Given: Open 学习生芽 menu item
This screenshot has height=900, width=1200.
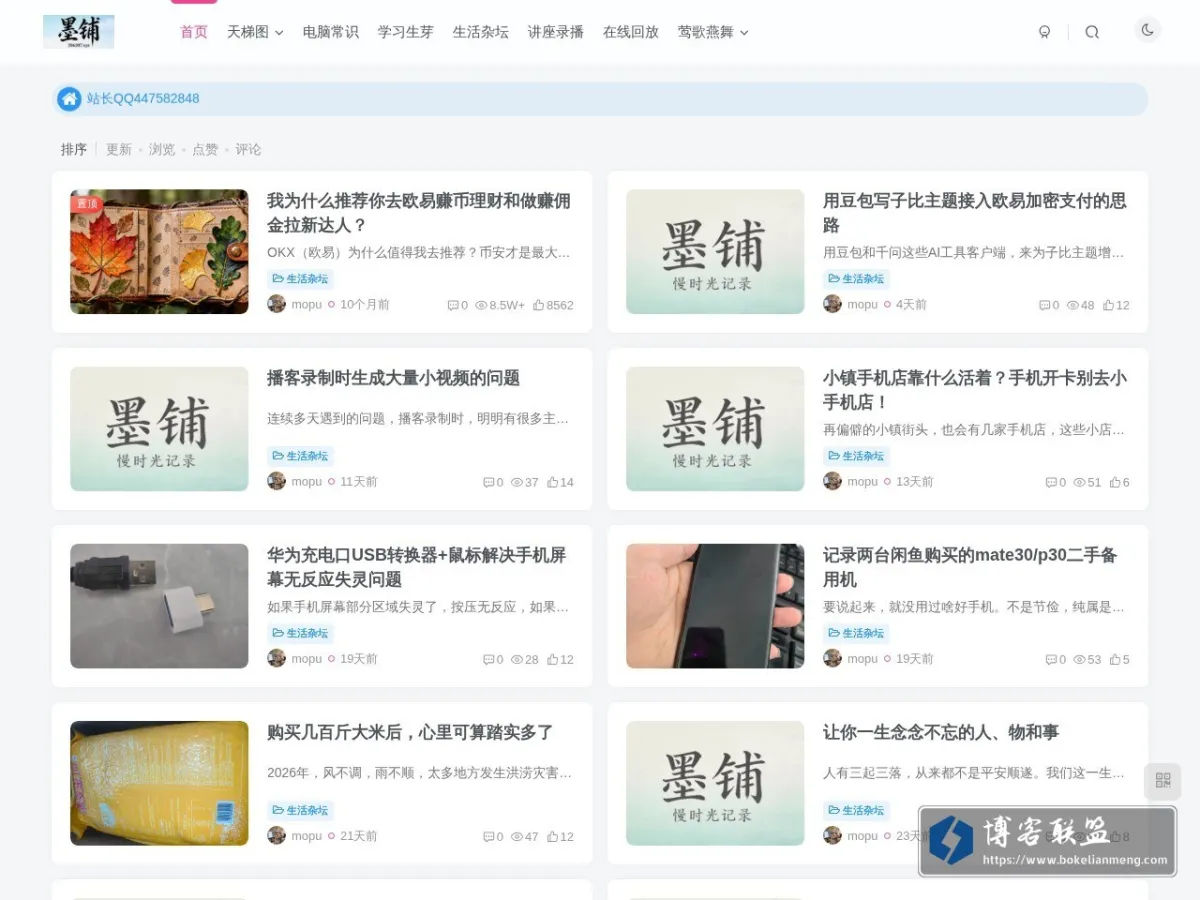Looking at the screenshot, I should 406,32.
